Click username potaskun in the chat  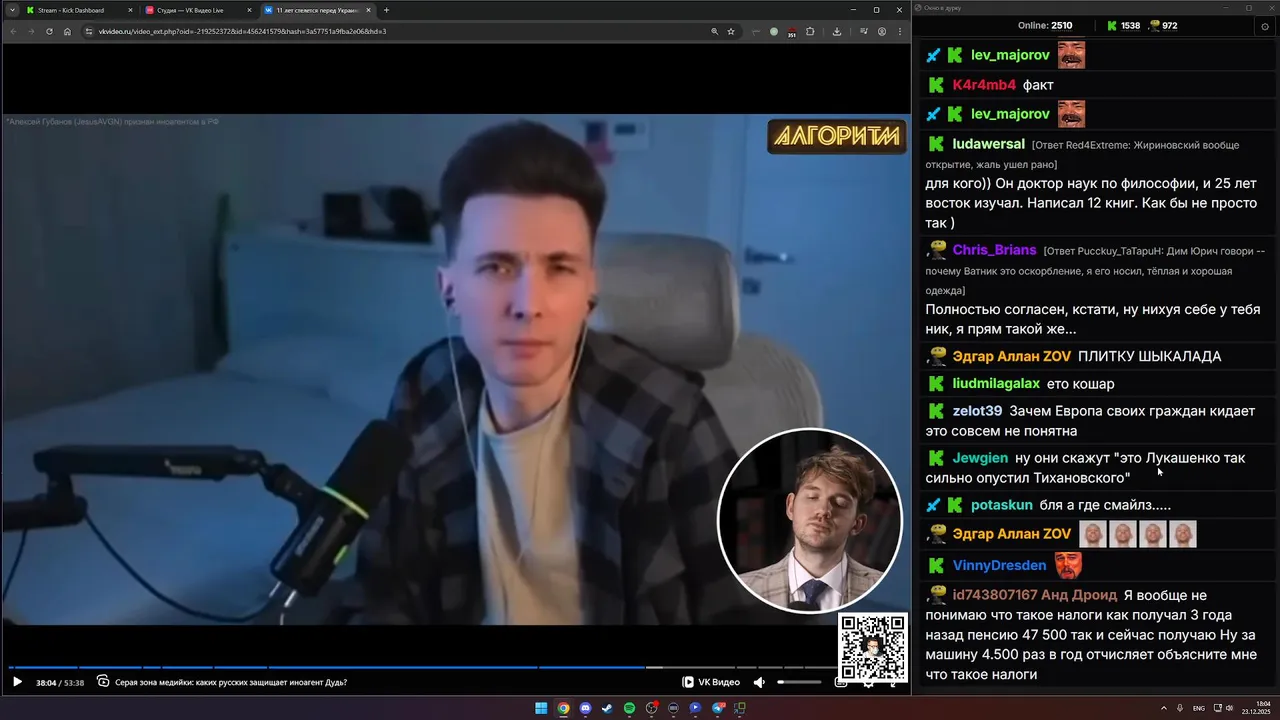click(1001, 505)
